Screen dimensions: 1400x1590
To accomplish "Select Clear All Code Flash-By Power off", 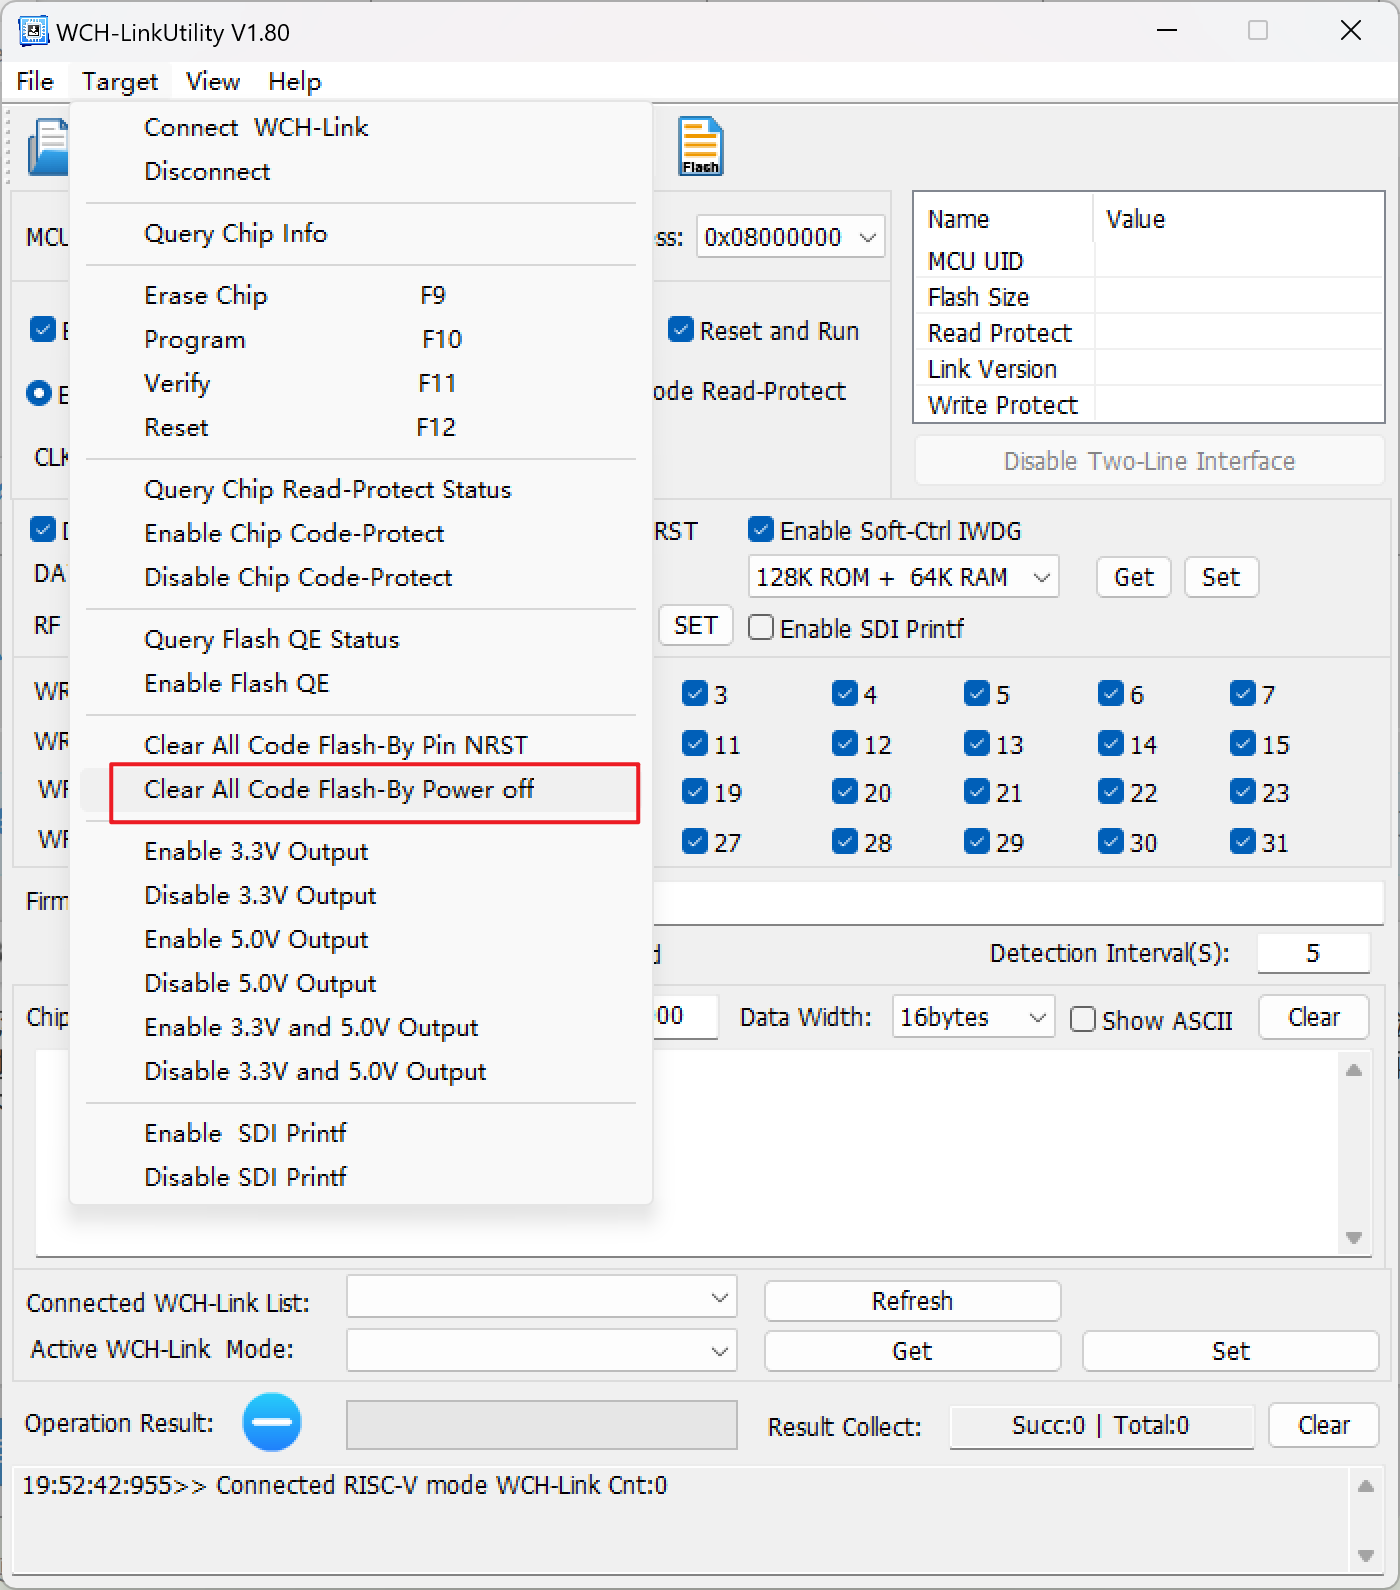I will pyautogui.click(x=339, y=790).
